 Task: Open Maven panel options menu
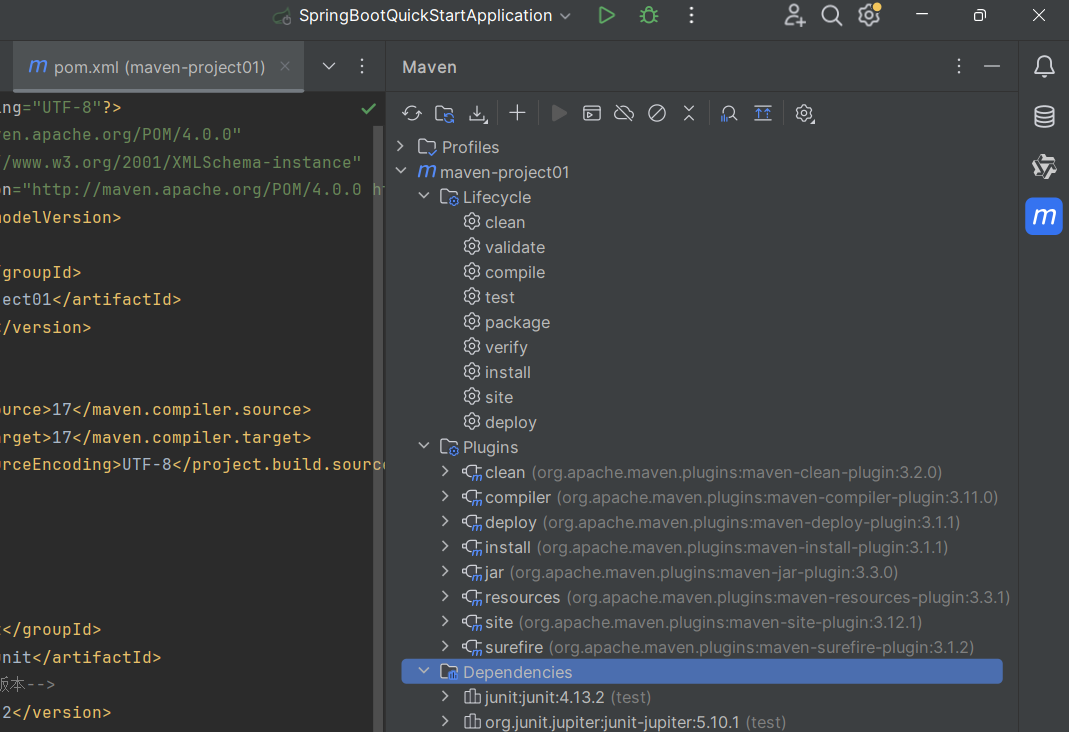pos(959,66)
